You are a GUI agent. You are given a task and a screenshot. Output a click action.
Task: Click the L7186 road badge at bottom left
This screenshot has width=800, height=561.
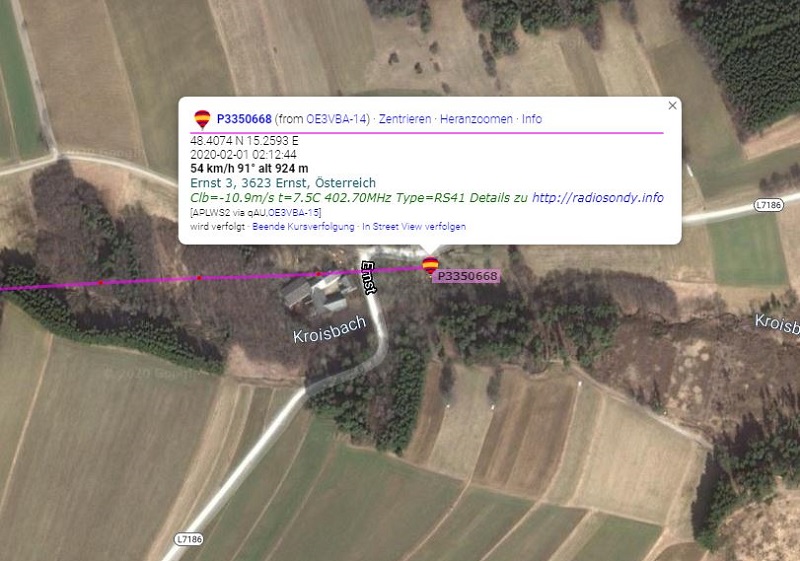[189, 539]
